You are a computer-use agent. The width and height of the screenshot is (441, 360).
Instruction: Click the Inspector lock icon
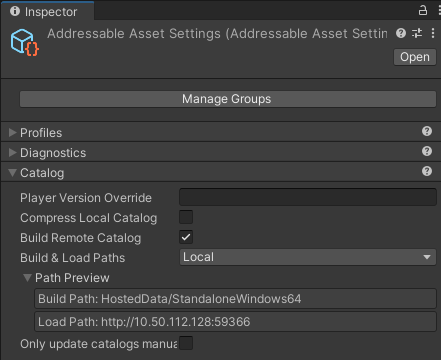coord(423,10)
